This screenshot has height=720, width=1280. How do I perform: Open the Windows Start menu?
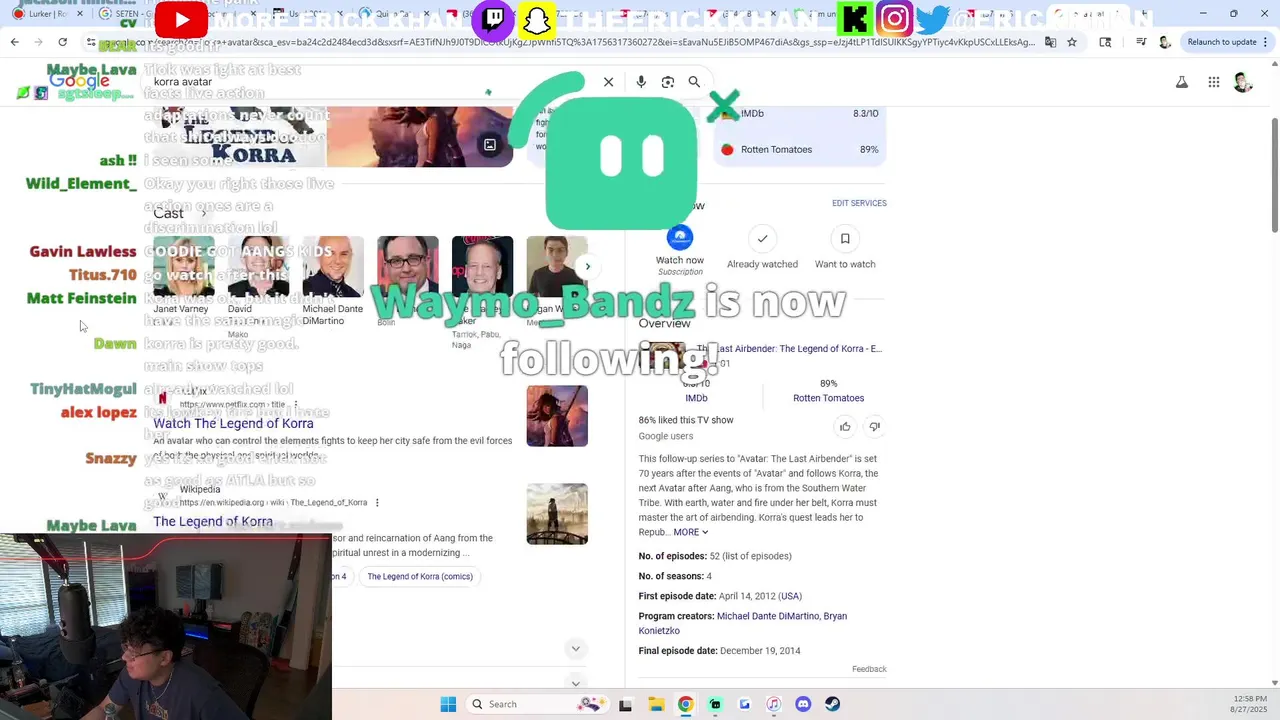448,704
